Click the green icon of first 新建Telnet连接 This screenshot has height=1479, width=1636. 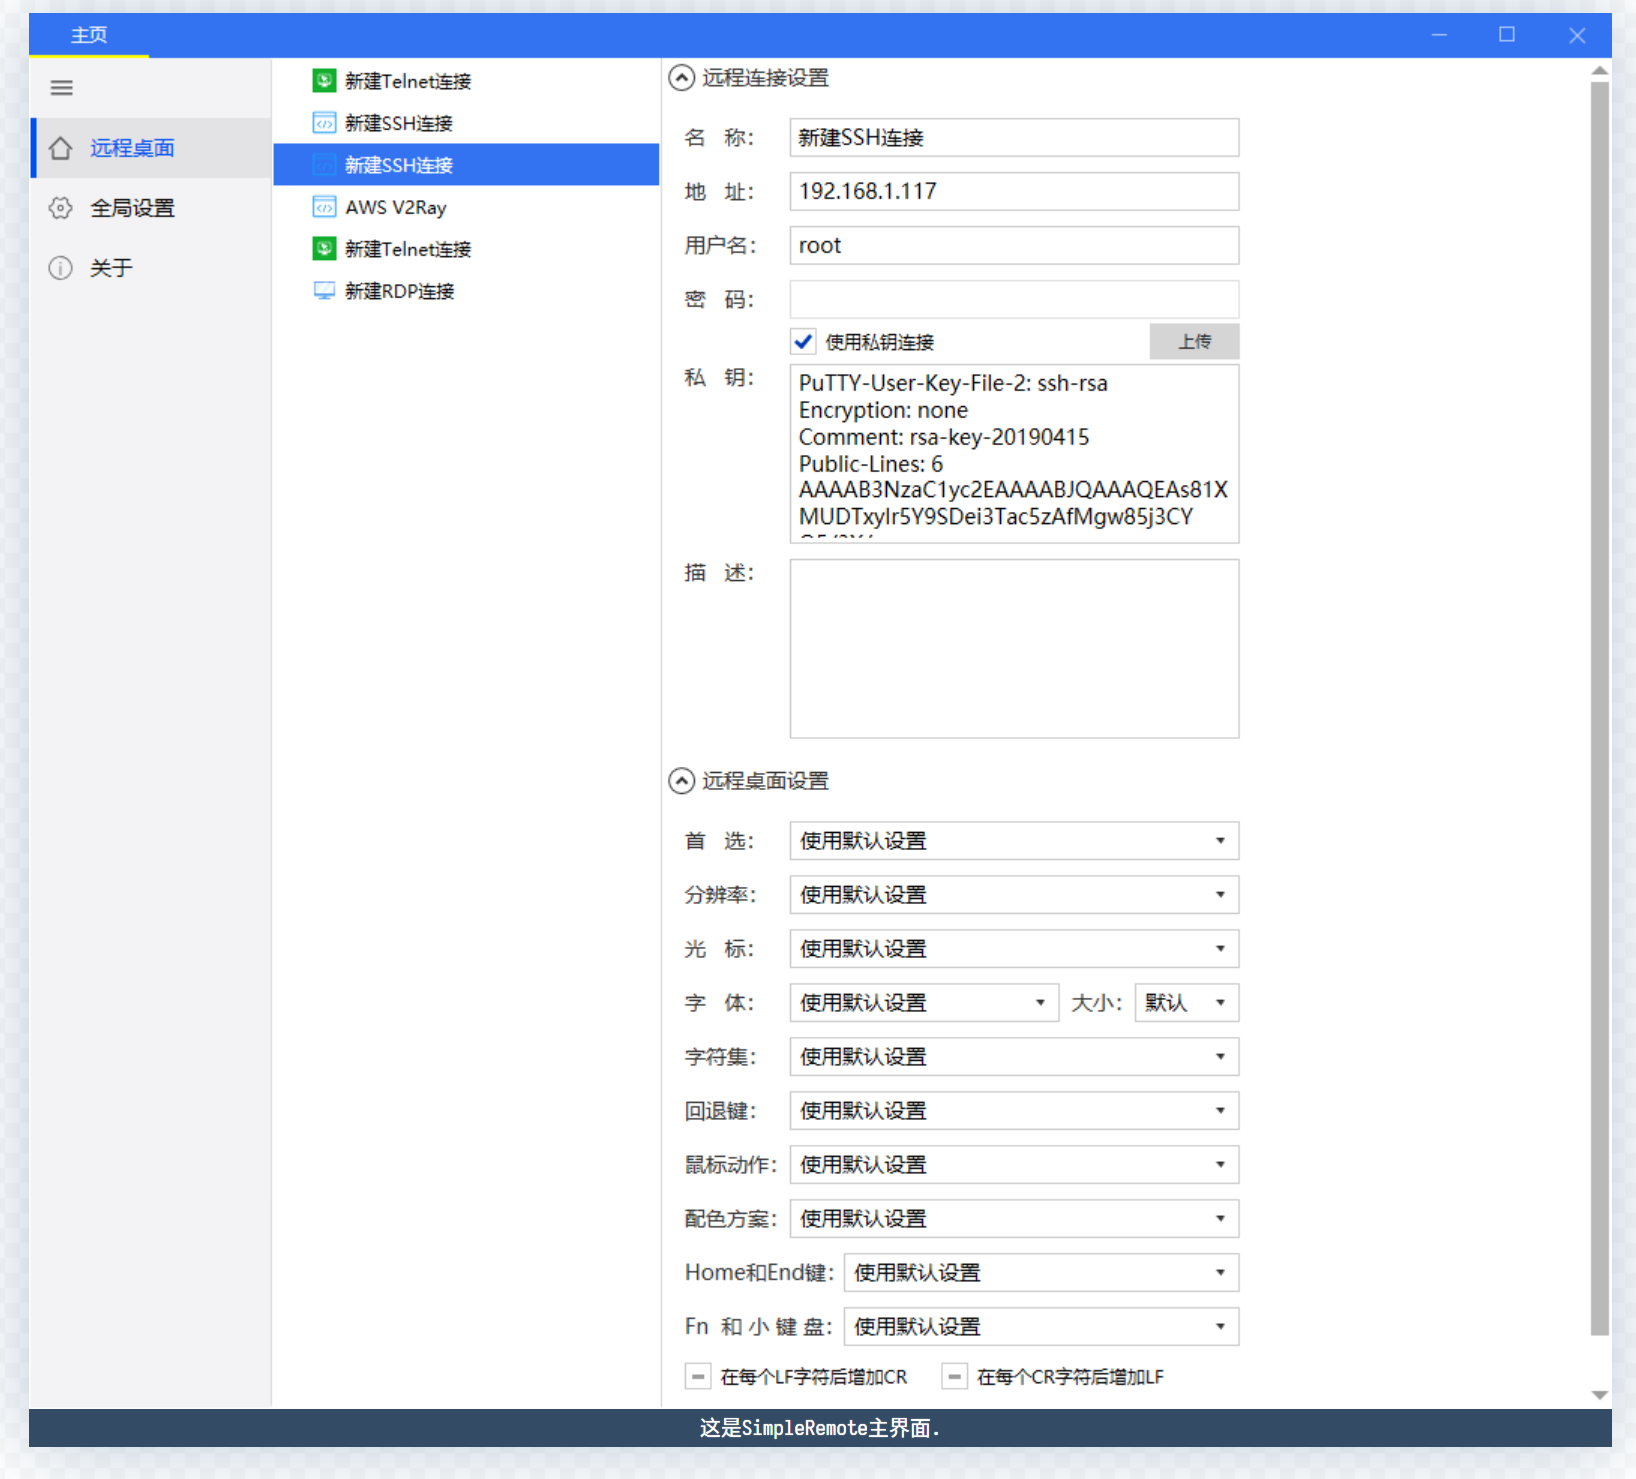[x=324, y=81]
